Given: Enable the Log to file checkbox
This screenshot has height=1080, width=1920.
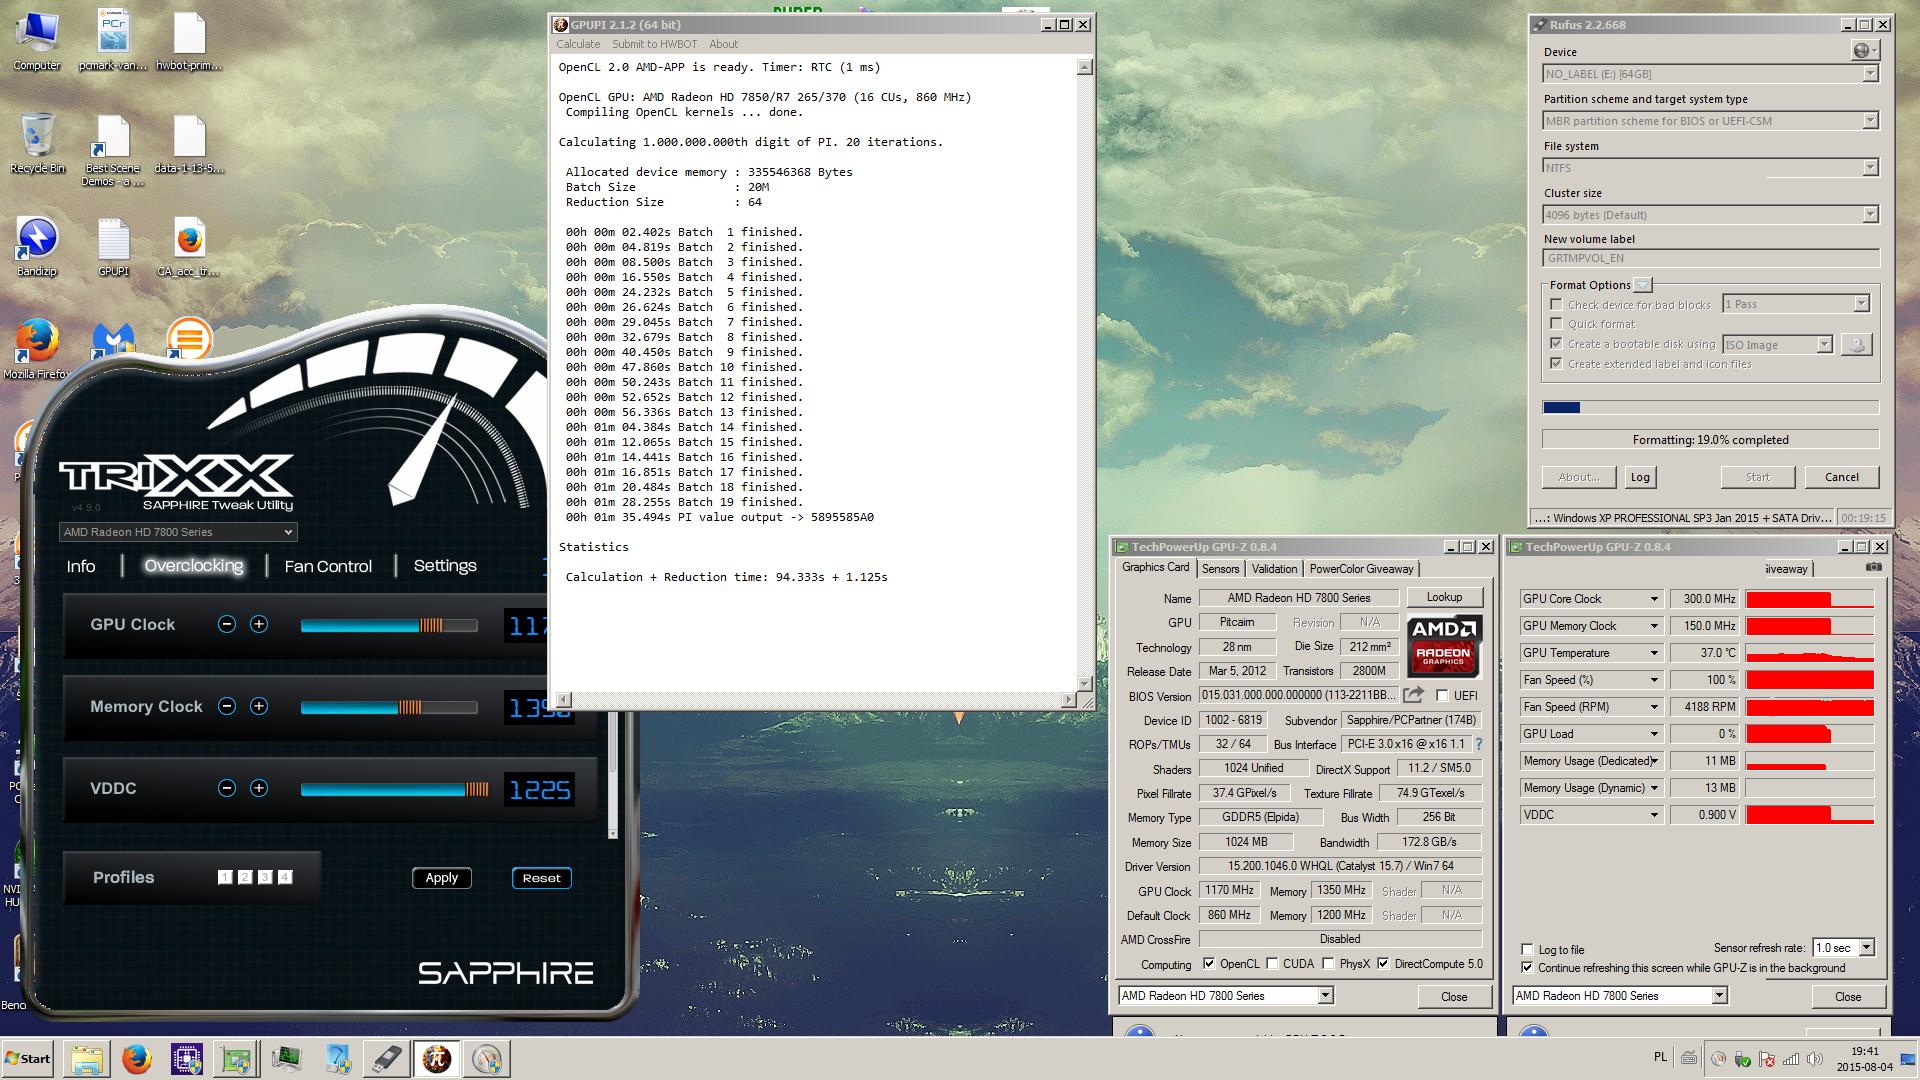Looking at the screenshot, I should [1527, 950].
